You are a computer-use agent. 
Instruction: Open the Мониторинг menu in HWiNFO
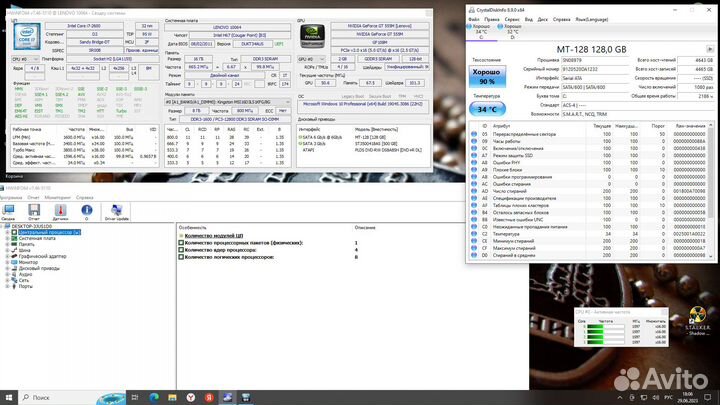pos(57,197)
